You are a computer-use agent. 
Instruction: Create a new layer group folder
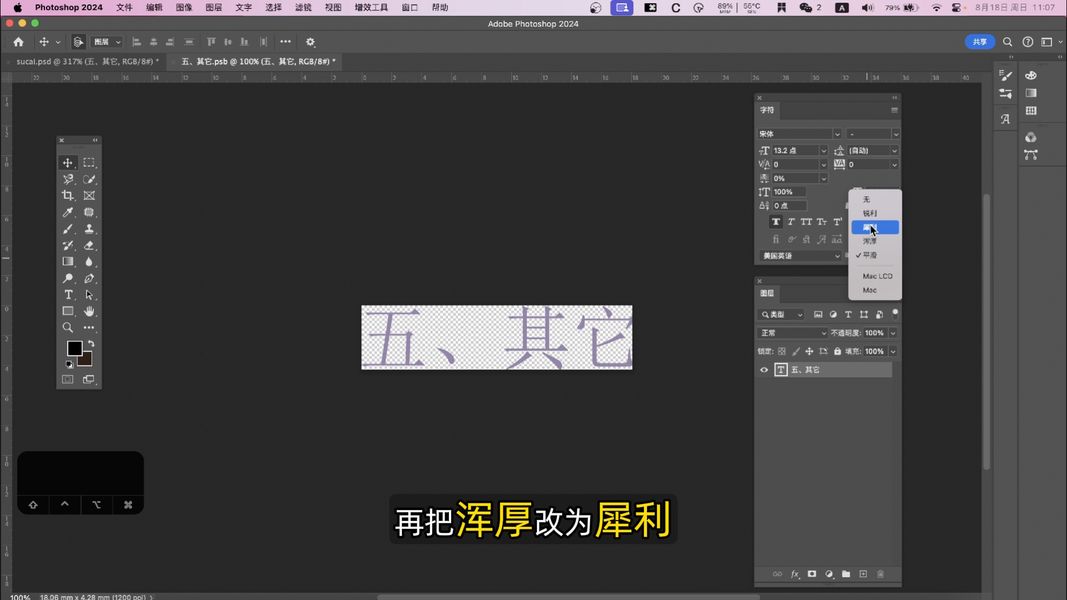pos(846,574)
